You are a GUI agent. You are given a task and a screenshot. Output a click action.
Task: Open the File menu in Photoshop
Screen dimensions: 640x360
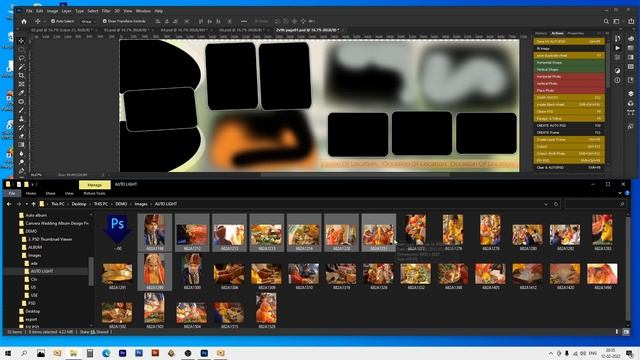point(29,11)
